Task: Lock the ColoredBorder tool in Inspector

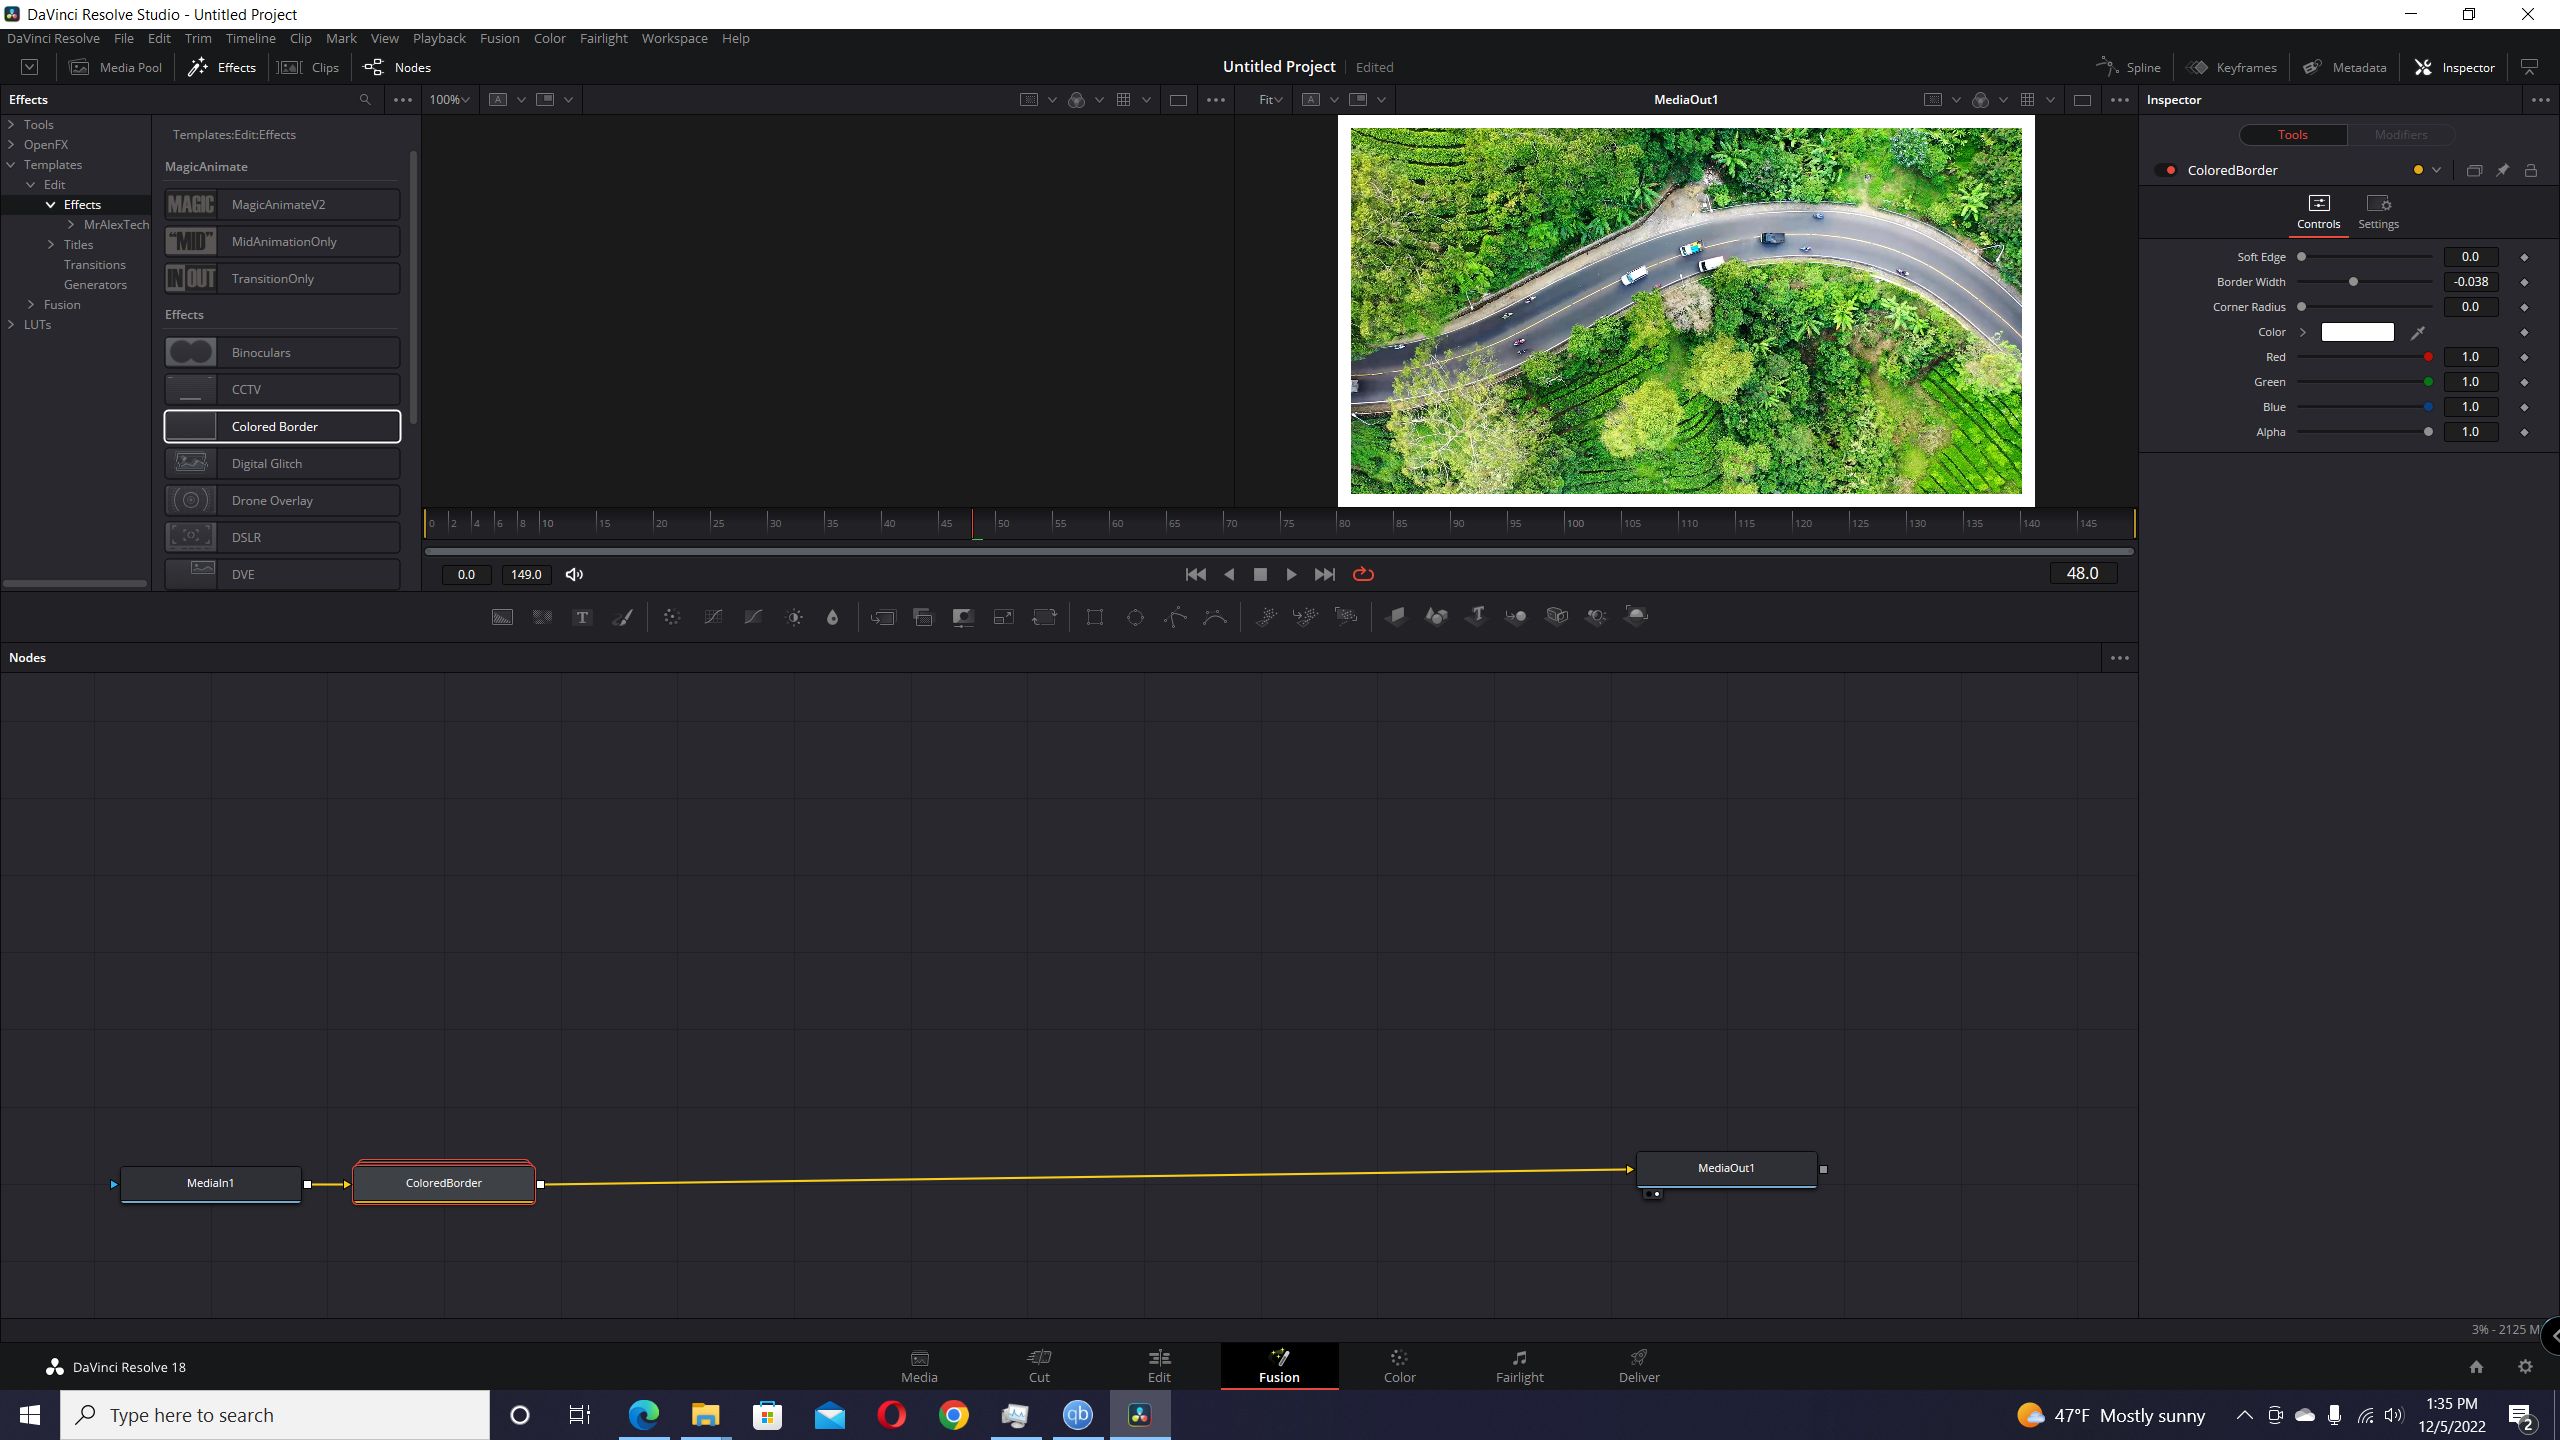Action: click(x=2531, y=170)
